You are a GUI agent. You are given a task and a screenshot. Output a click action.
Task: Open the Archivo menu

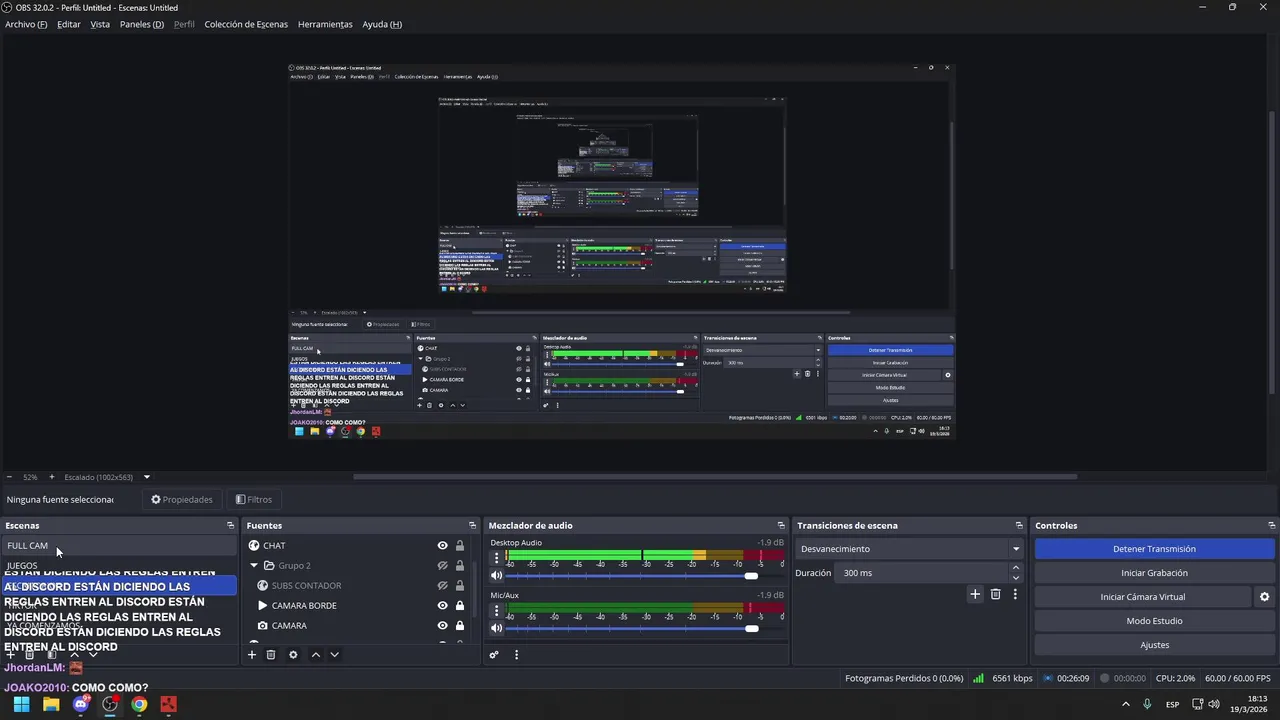[26, 24]
